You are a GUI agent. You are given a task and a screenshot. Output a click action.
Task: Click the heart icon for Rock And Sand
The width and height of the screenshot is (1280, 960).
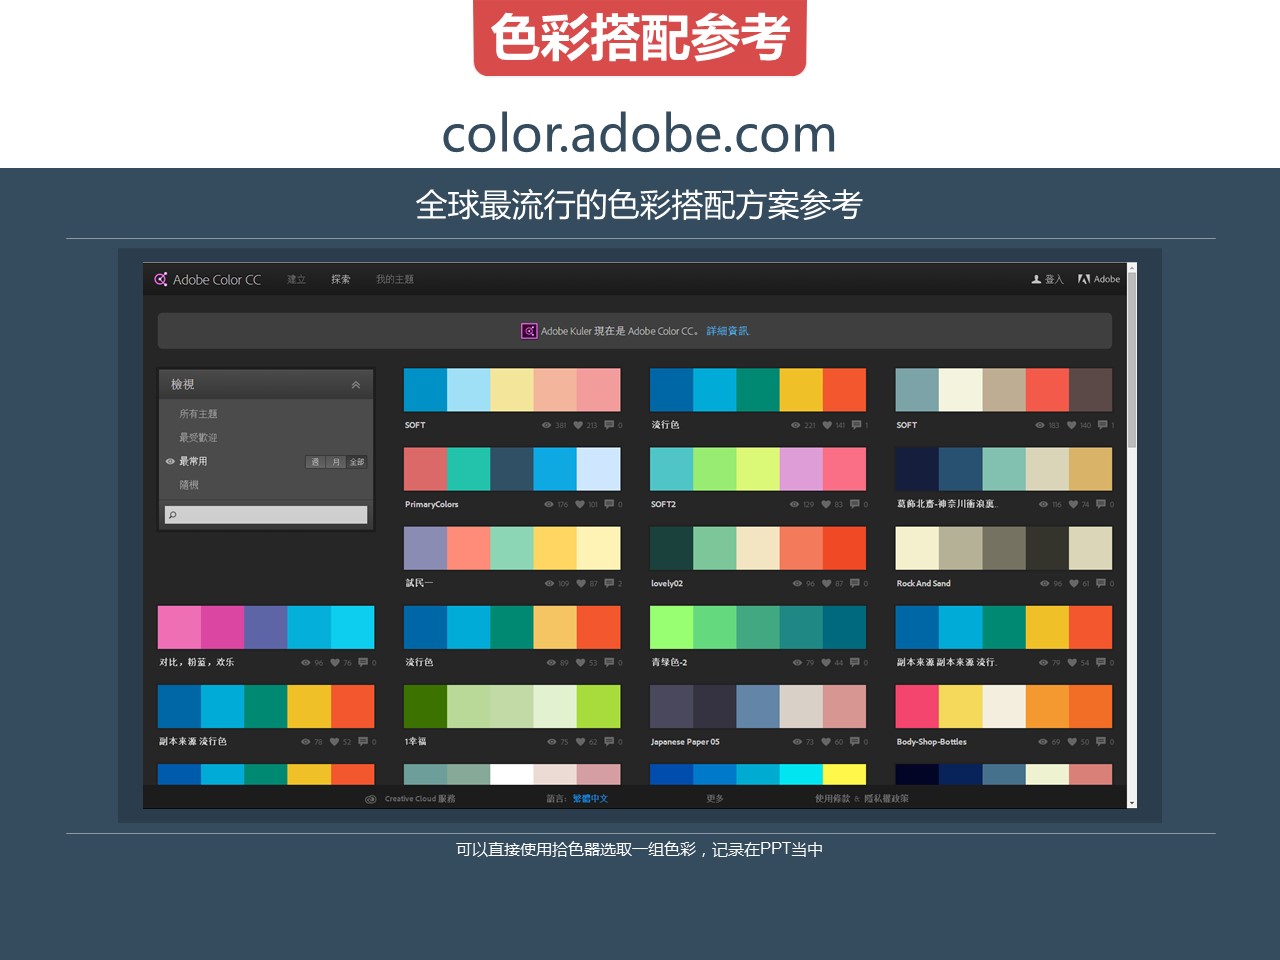(1073, 583)
